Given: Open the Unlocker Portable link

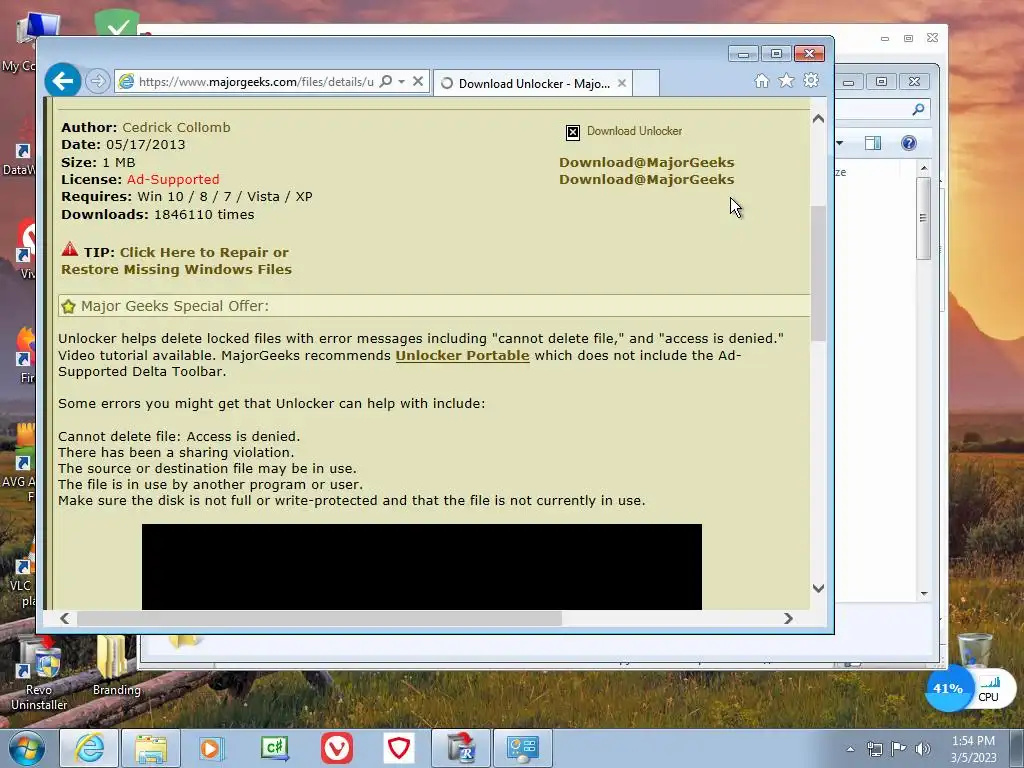Looking at the screenshot, I should (x=462, y=355).
